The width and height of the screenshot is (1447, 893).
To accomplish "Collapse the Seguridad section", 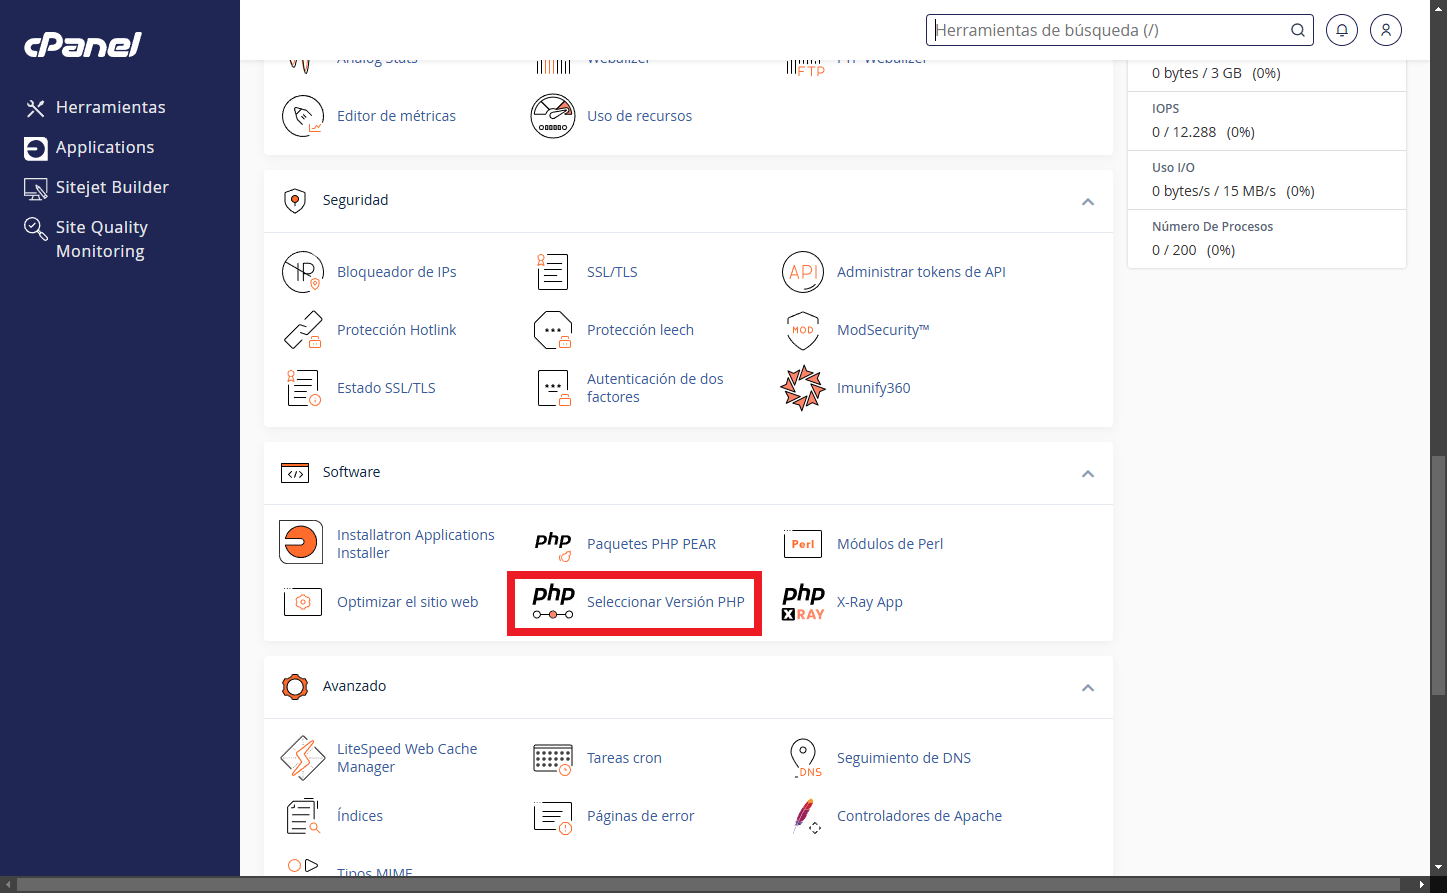I will 1087,201.
